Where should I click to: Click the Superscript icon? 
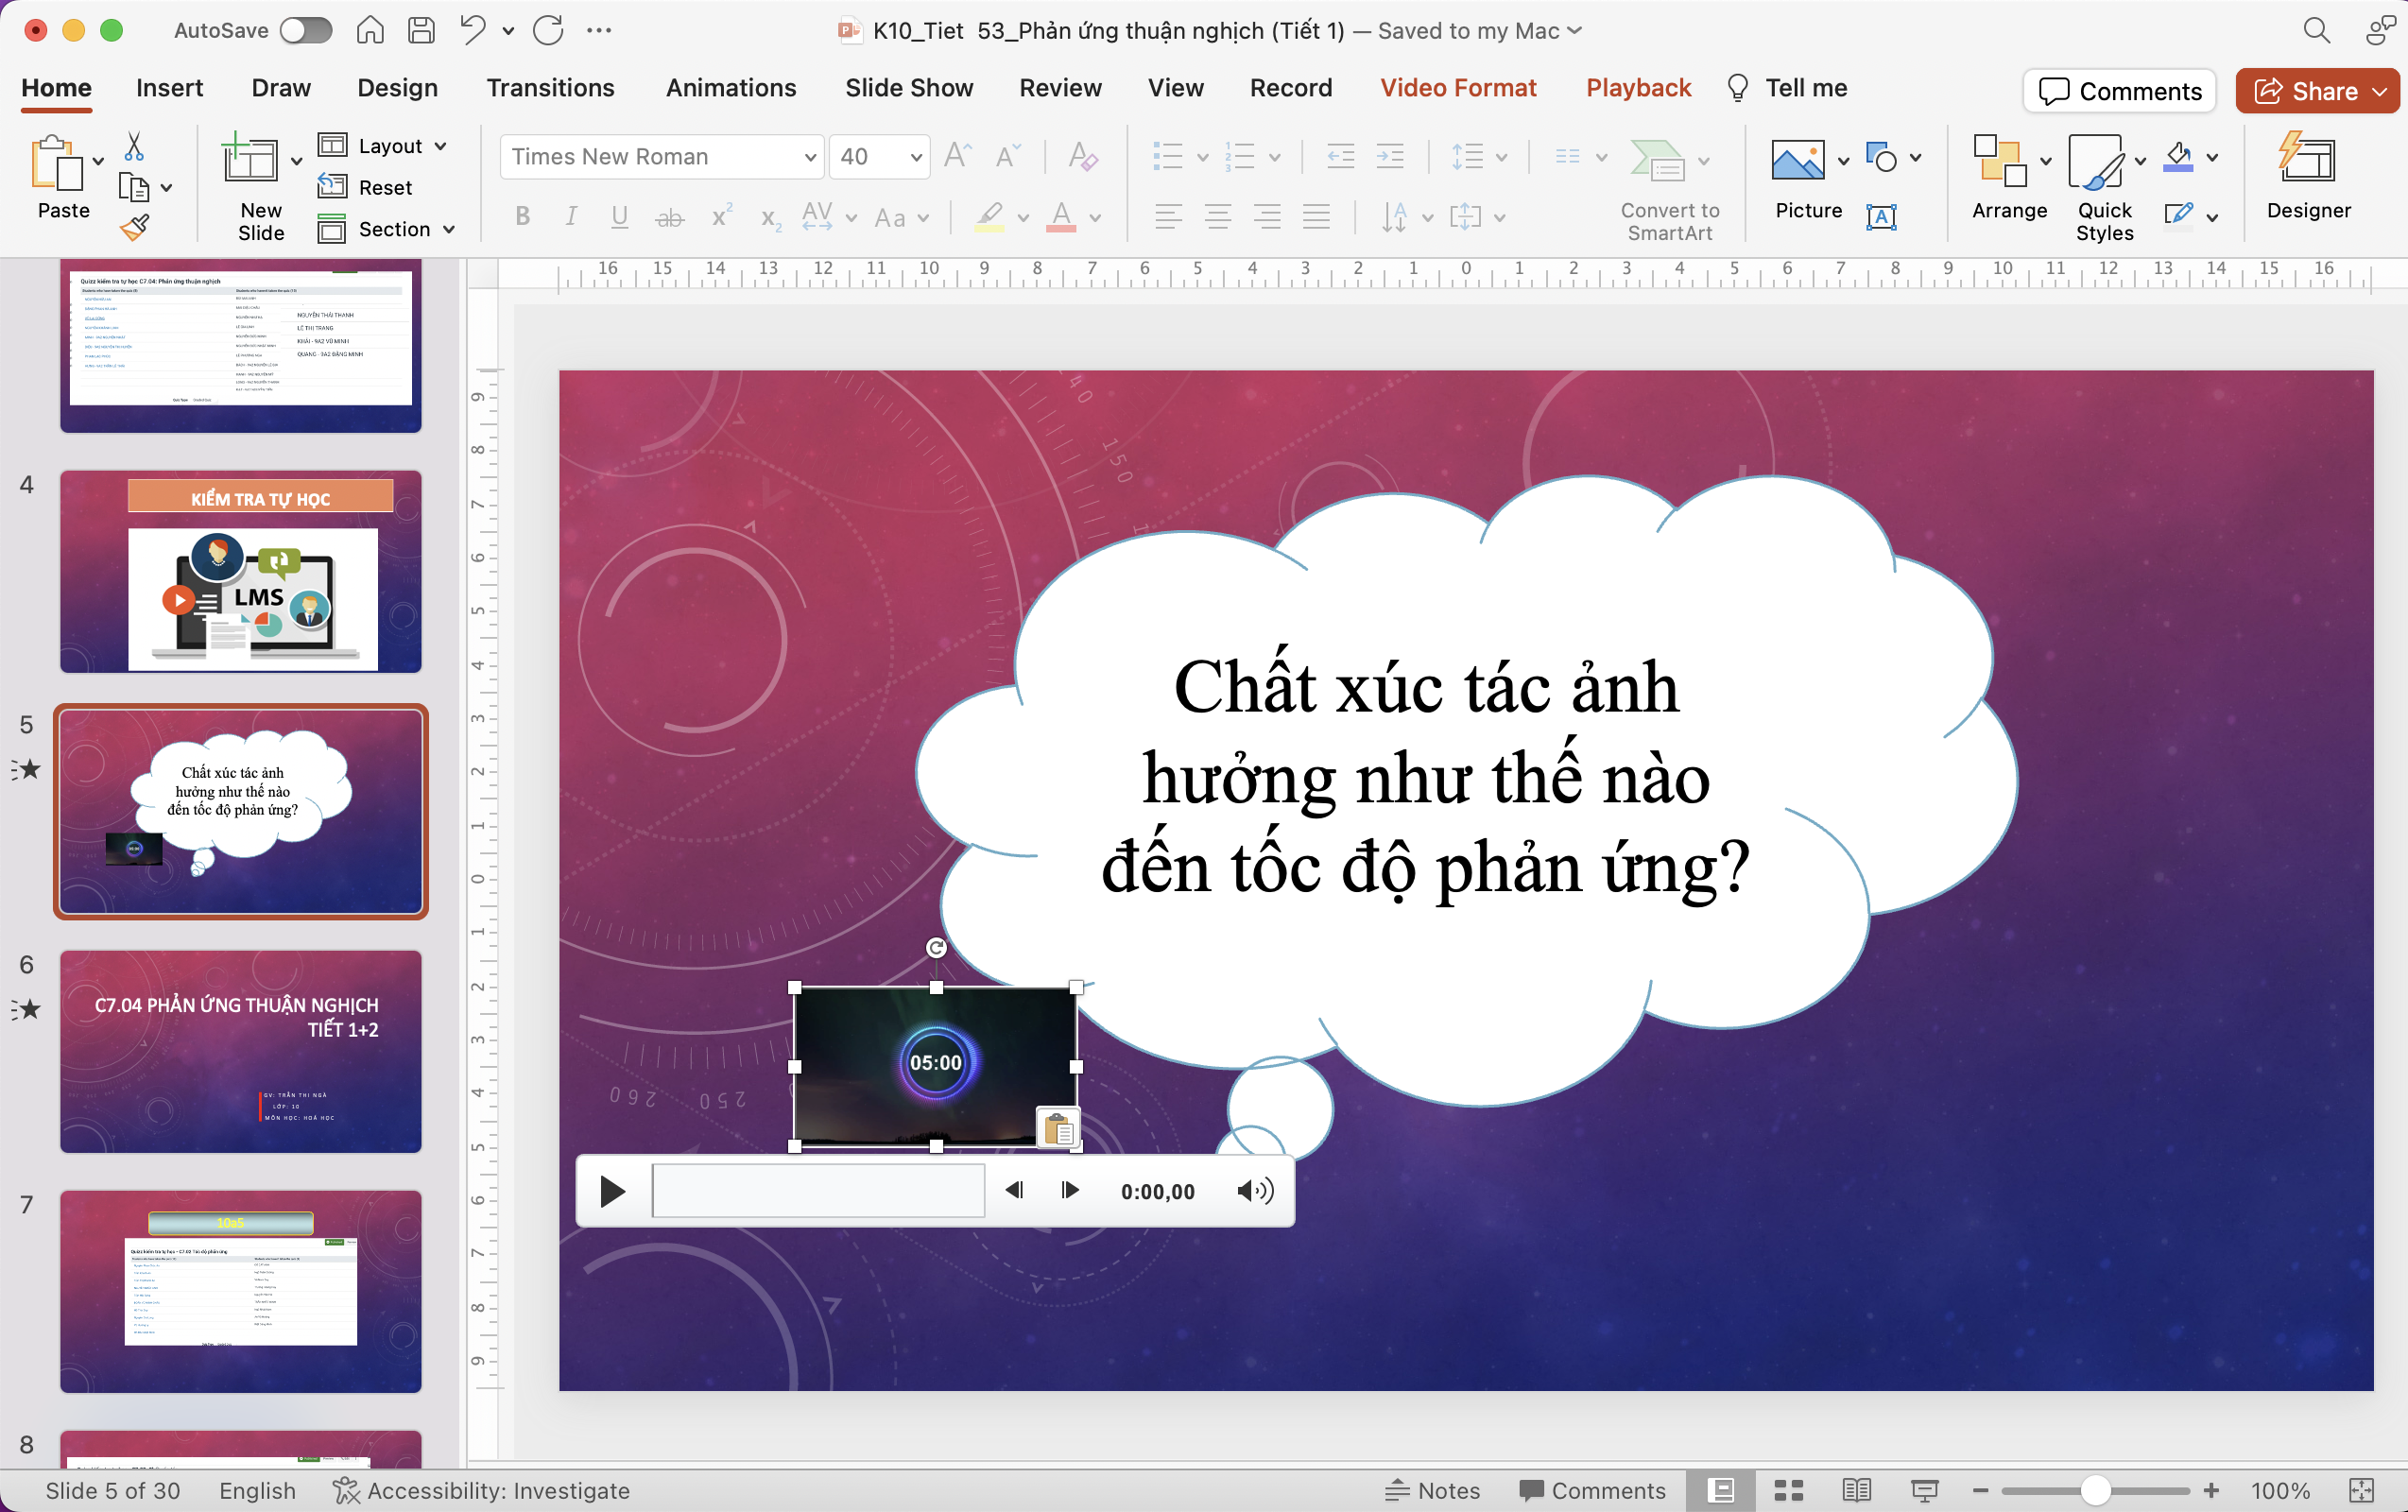coord(721,216)
